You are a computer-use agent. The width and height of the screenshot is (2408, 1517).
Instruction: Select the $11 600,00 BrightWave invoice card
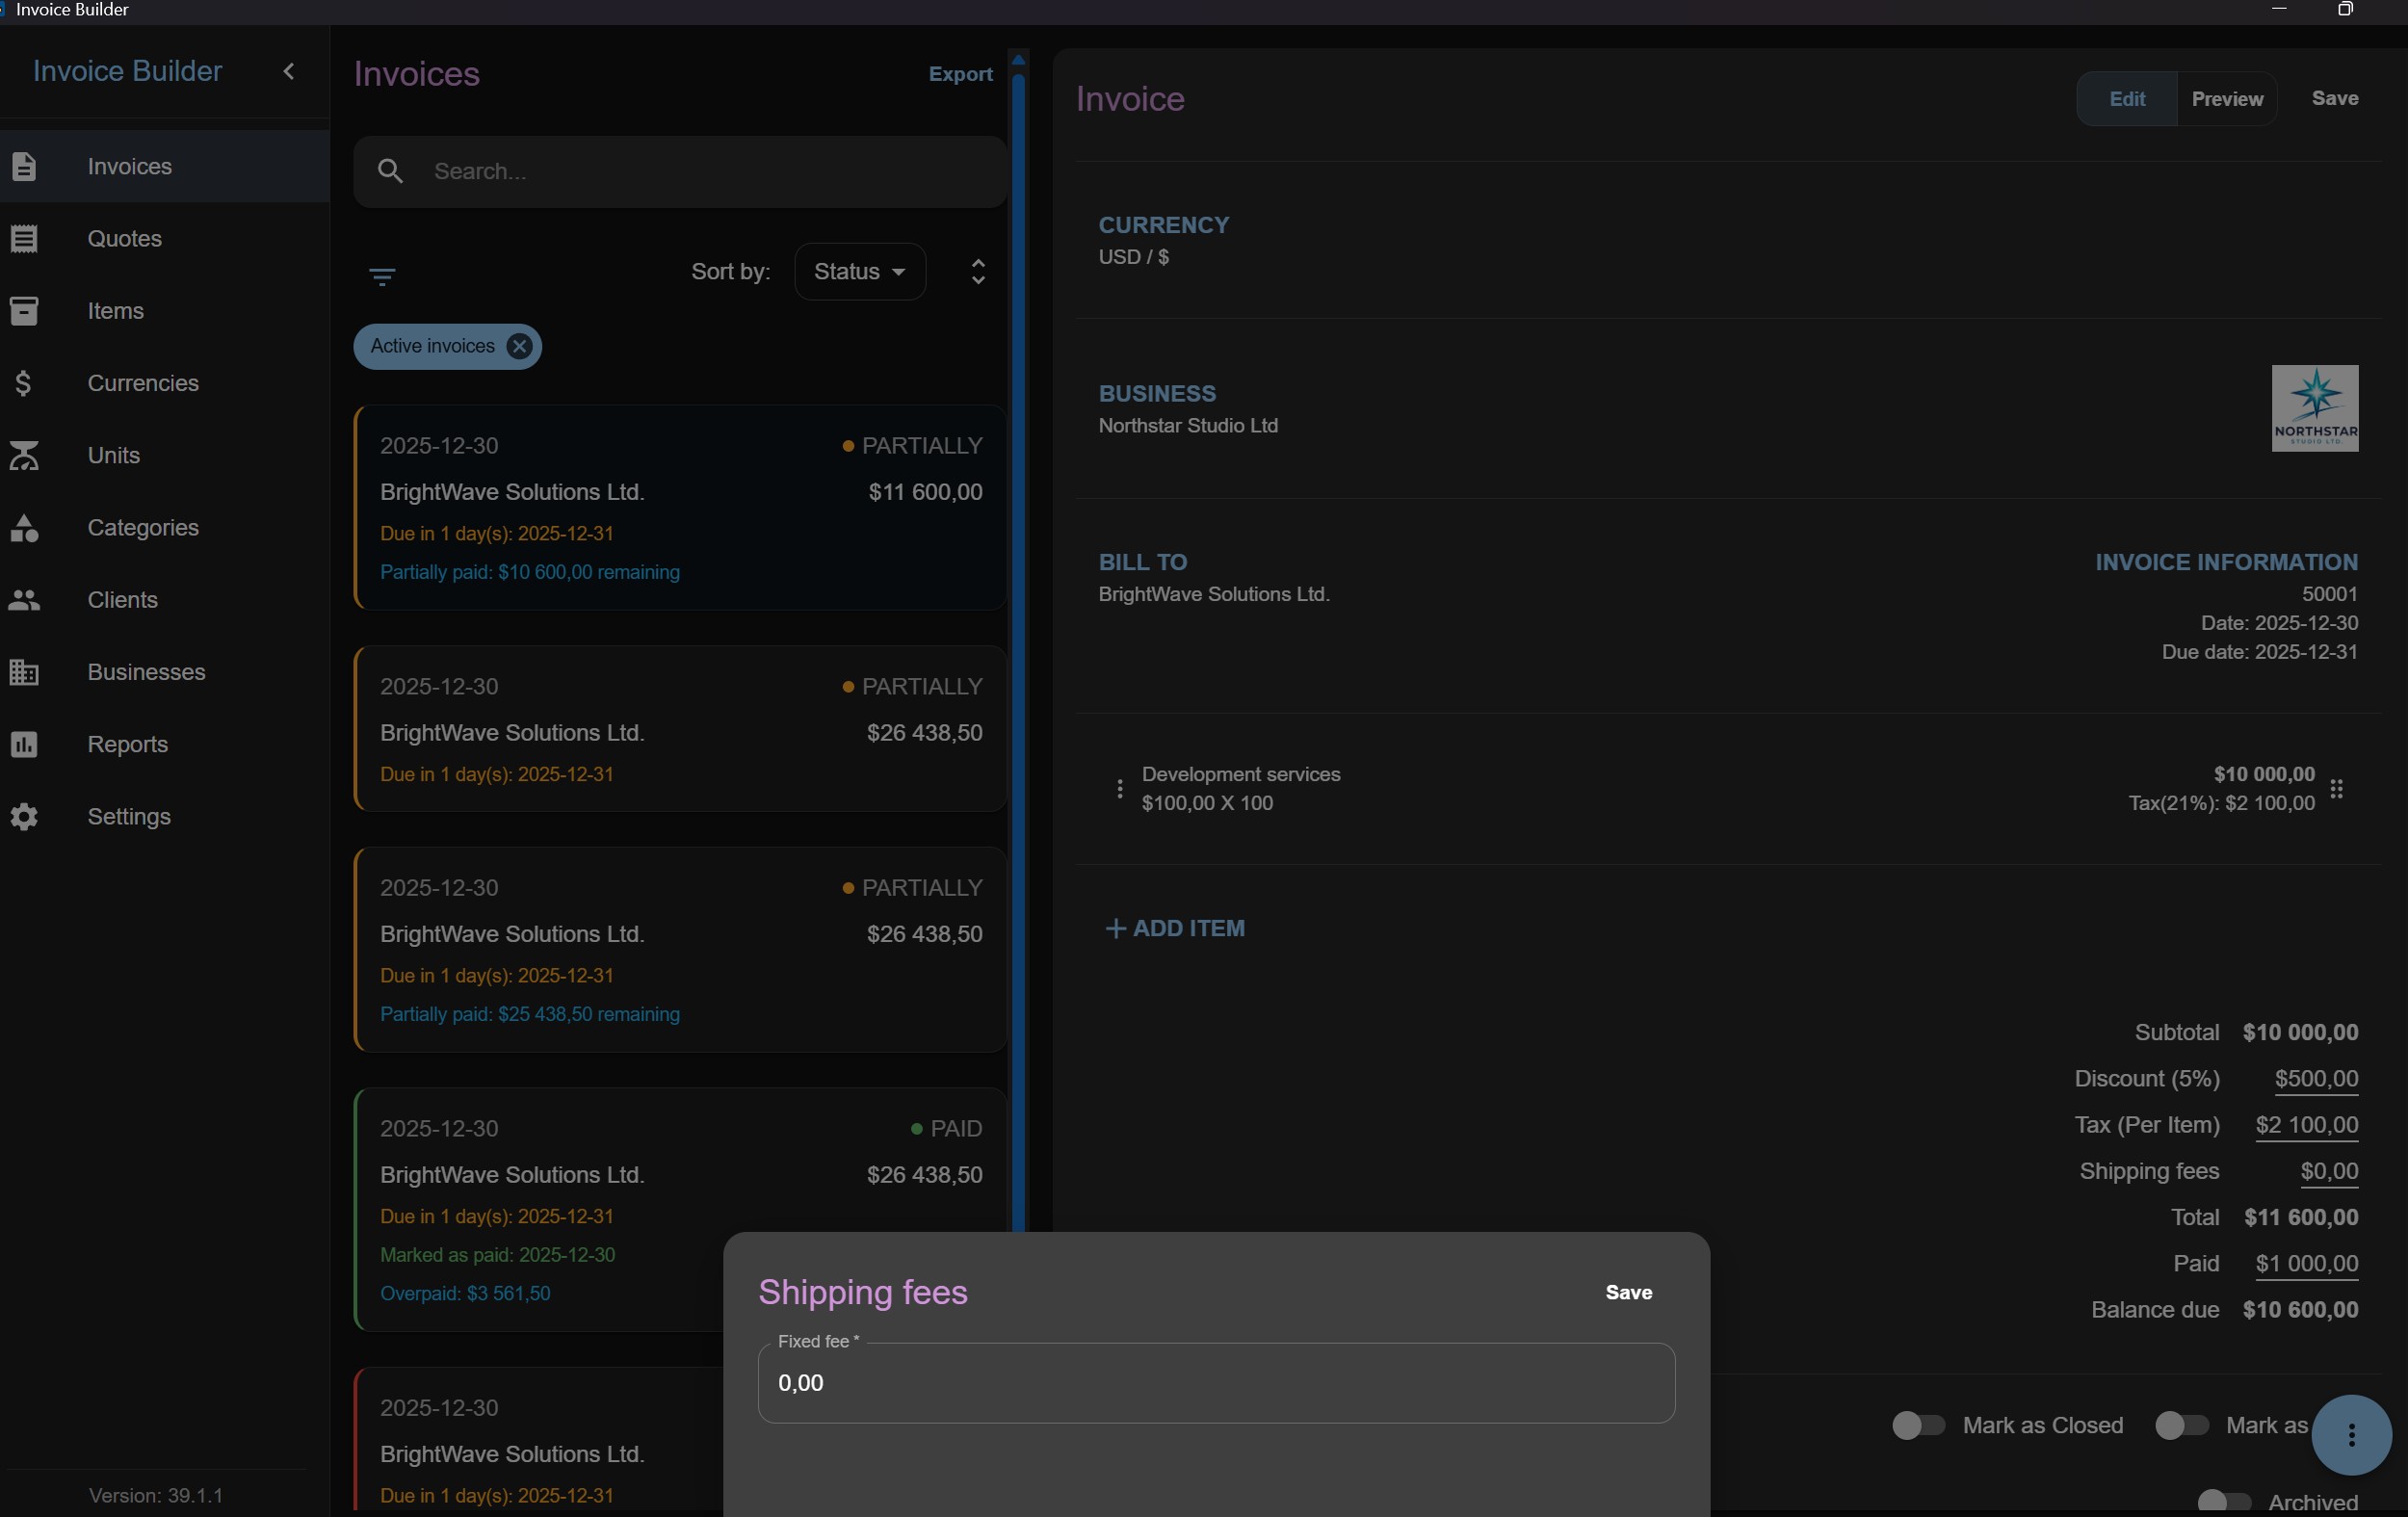click(680, 507)
